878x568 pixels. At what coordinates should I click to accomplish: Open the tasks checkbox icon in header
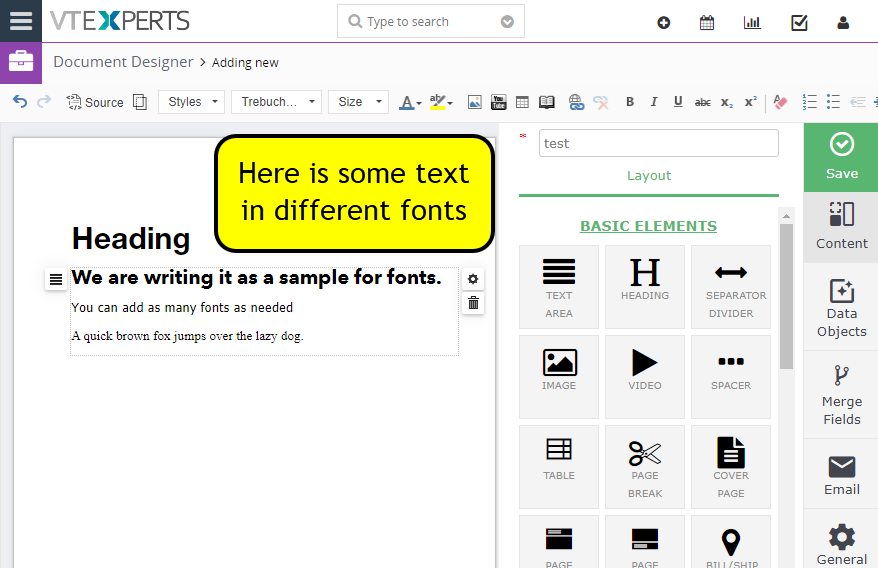pos(799,22)
